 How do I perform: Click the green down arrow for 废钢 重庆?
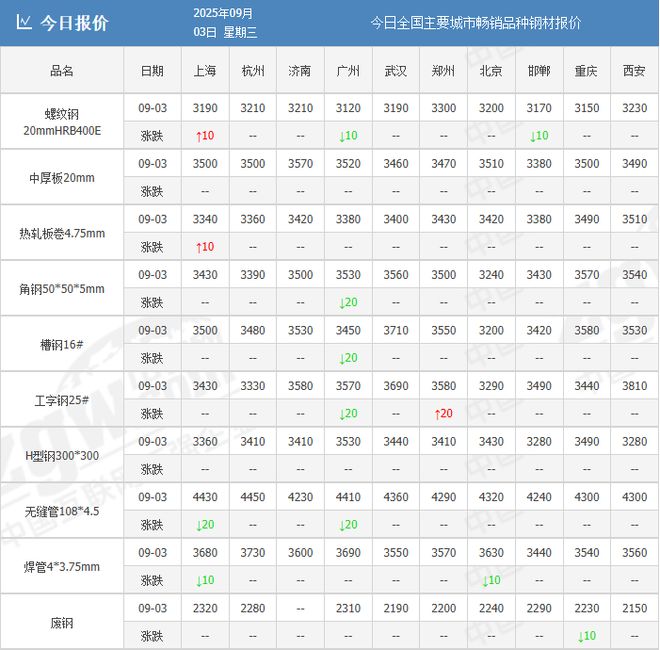[x=580, y=636]
